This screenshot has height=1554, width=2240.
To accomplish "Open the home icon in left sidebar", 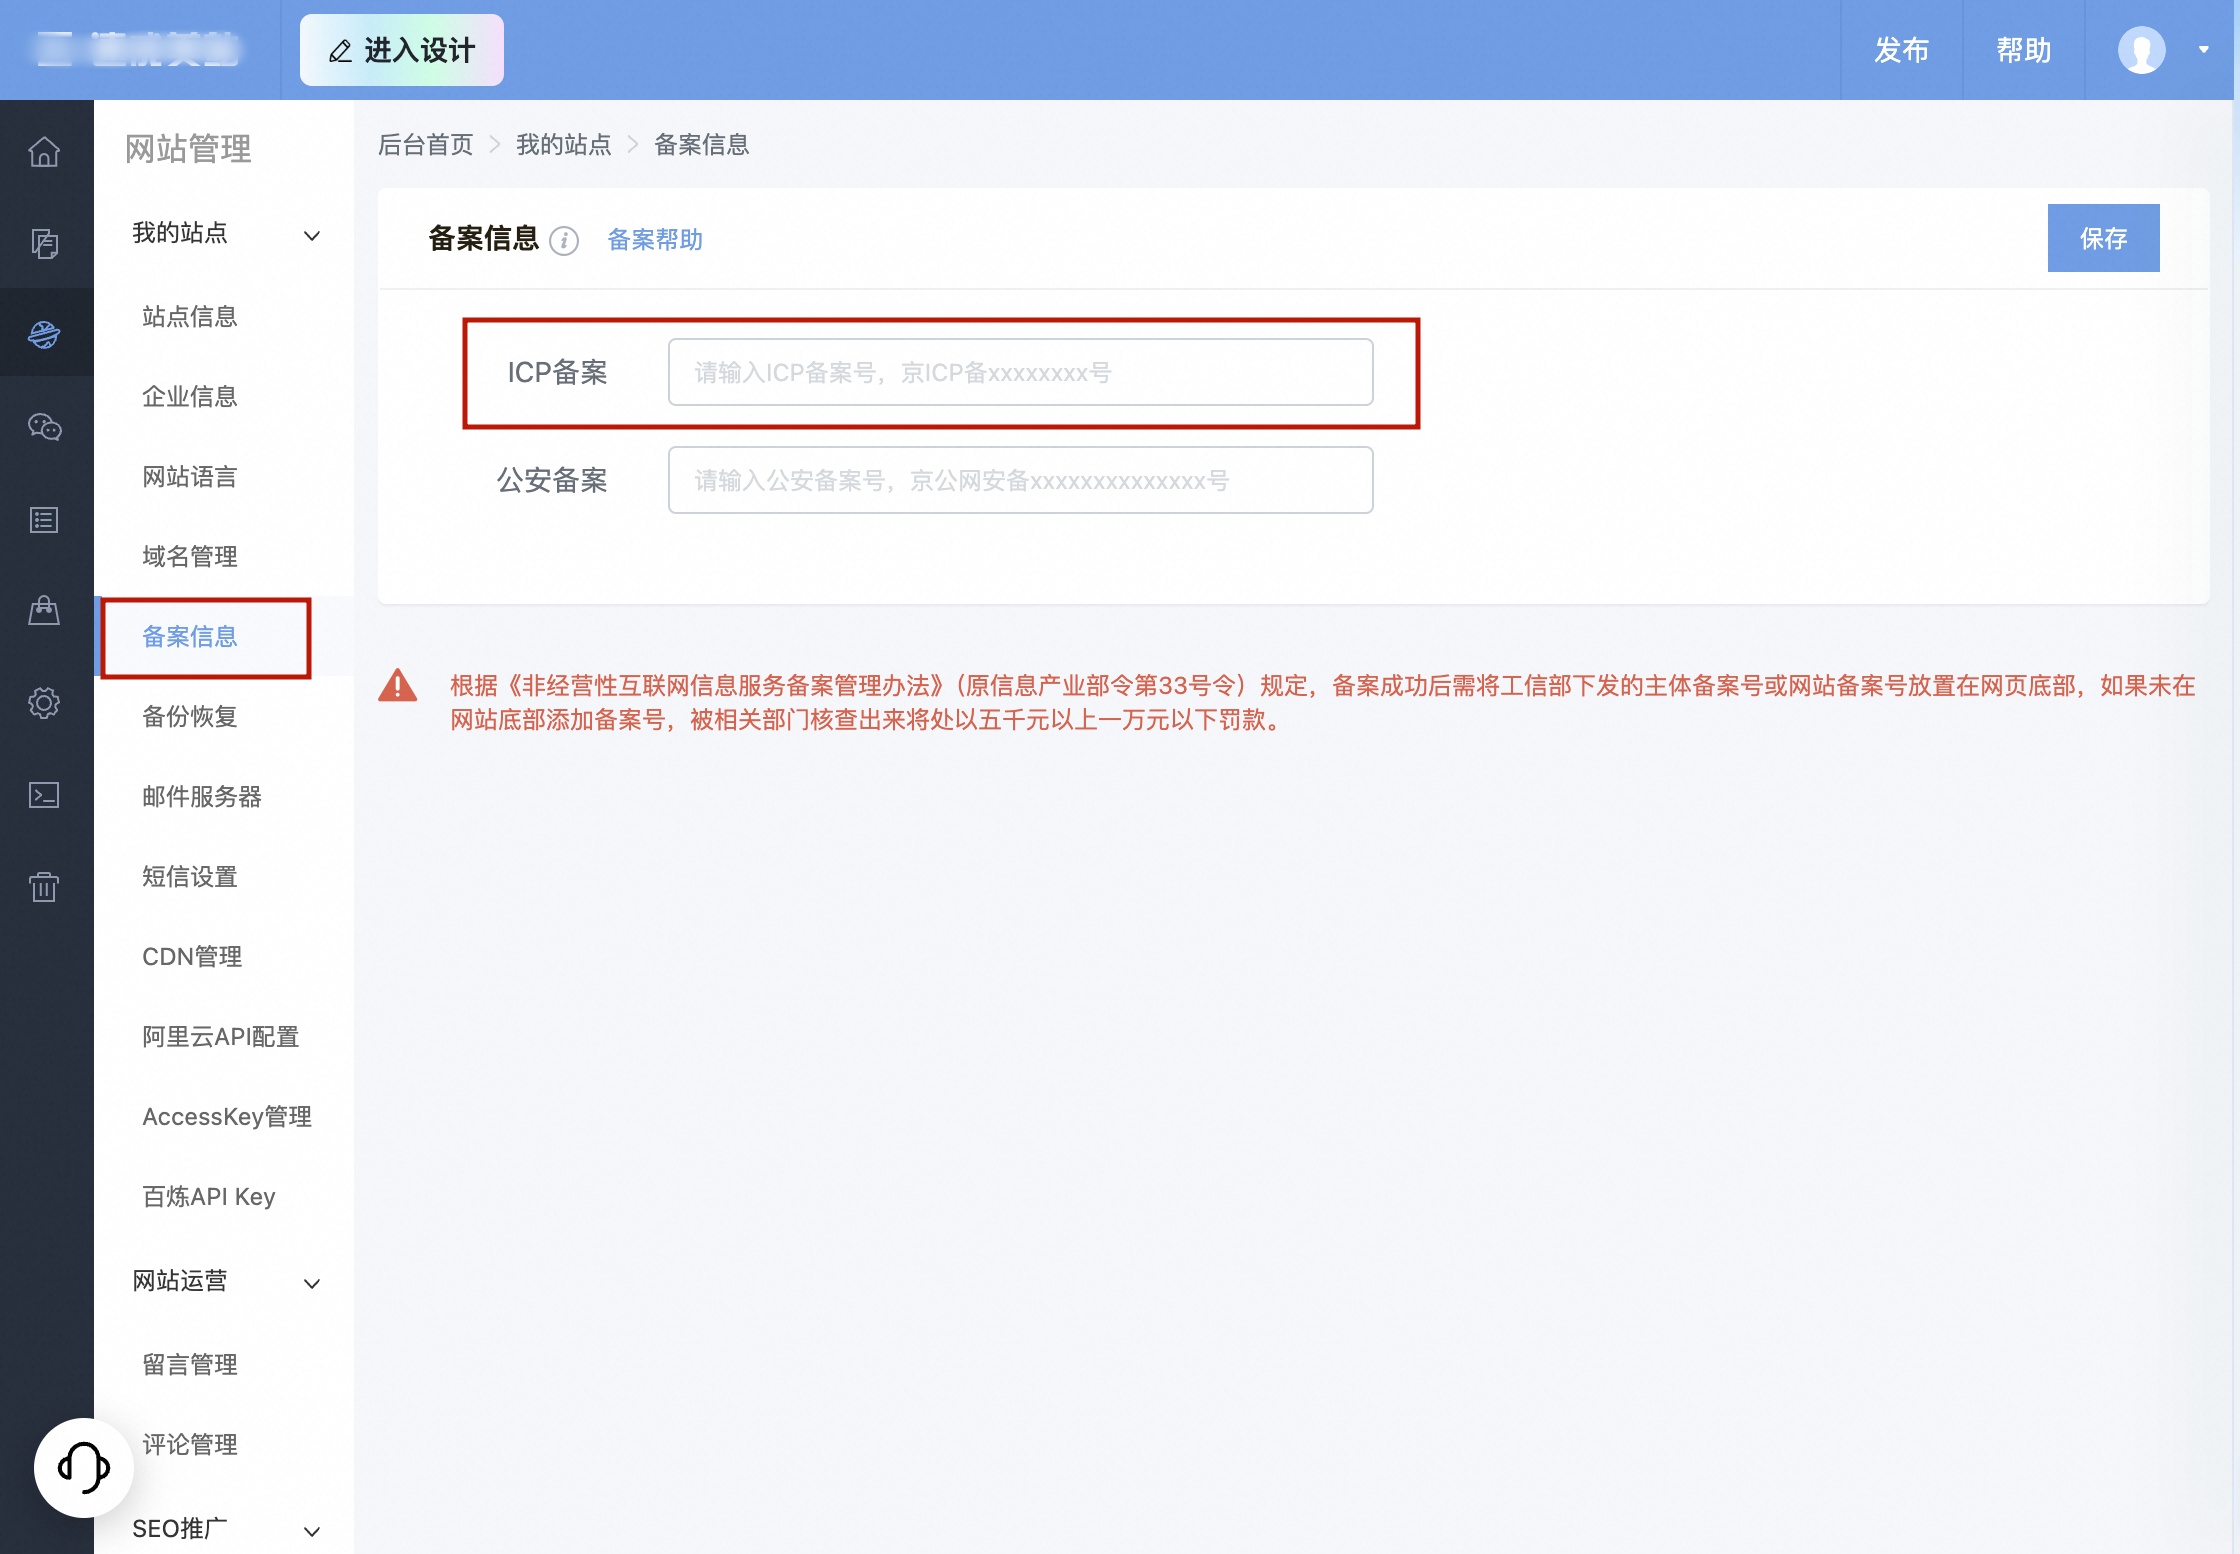I will tap(44, 152).
